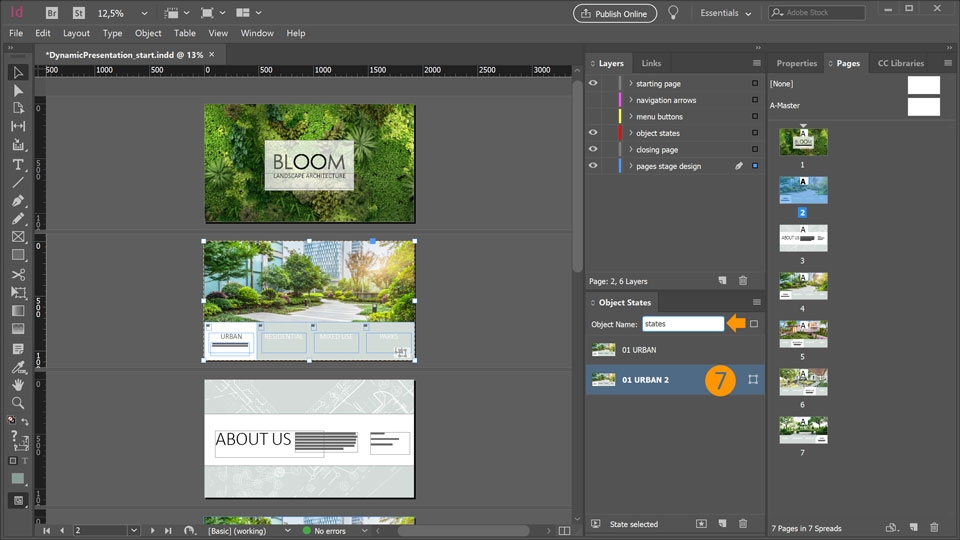Show the navigation arrows layer
960x540 pixels.
pos(593,100)
